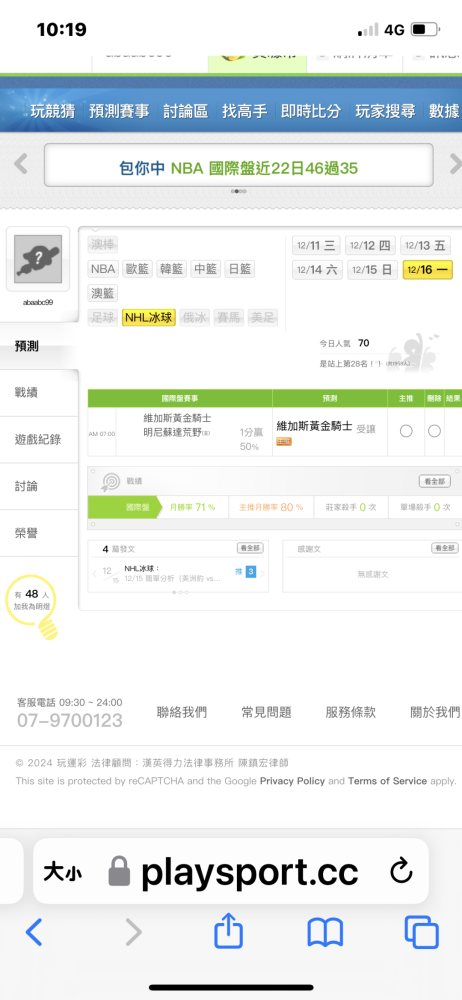
Task: Select the NHL冰球 league filter
Action: (149, 318)
